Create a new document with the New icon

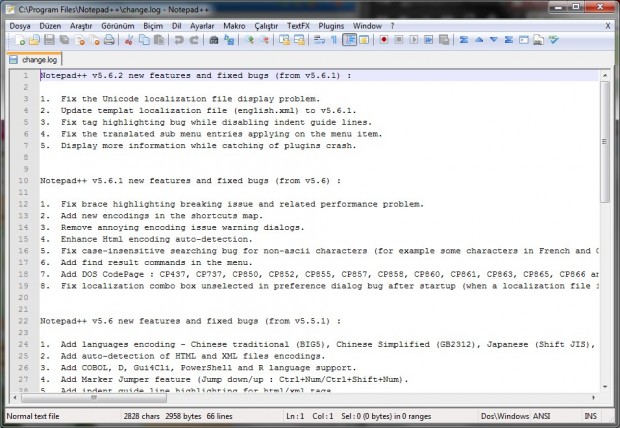[19, 40]
